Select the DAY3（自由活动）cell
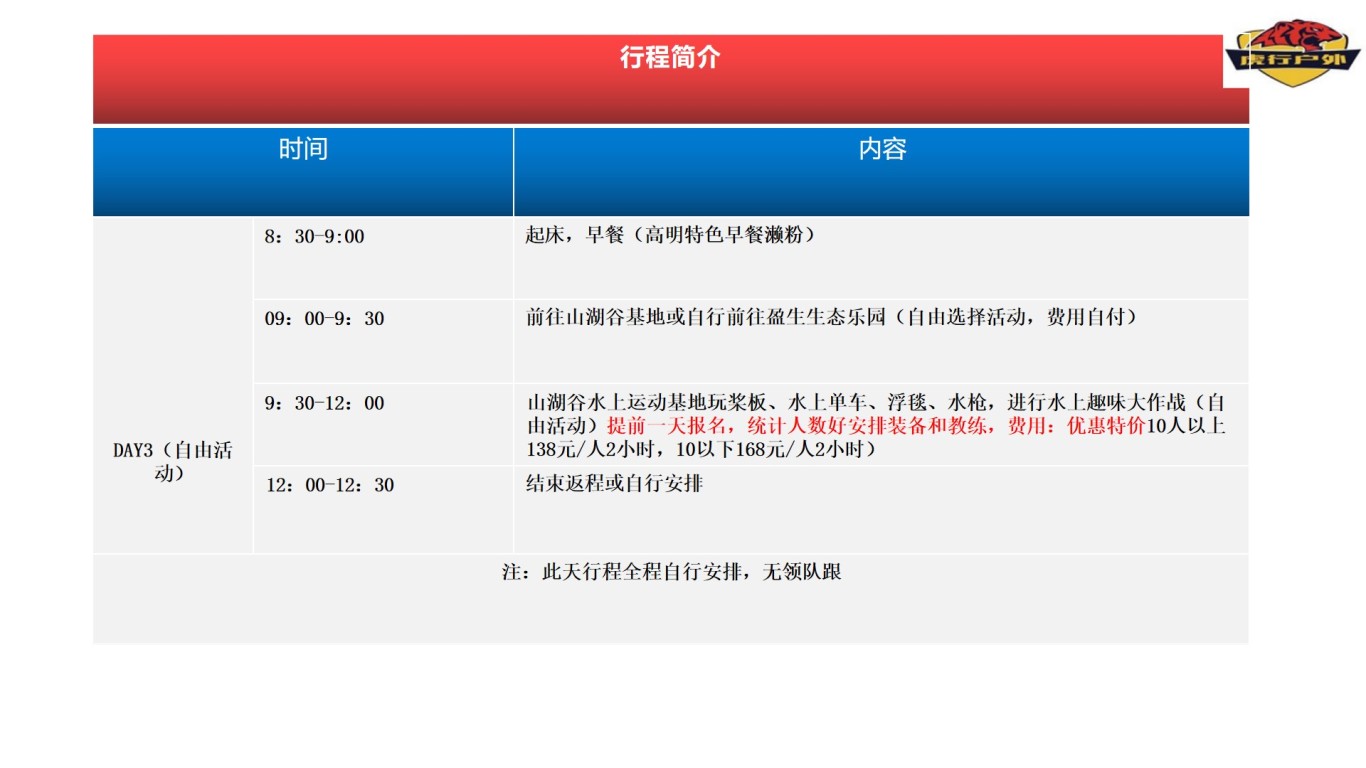Viewport: 1366px width, 768px height. tap(172, 385)
